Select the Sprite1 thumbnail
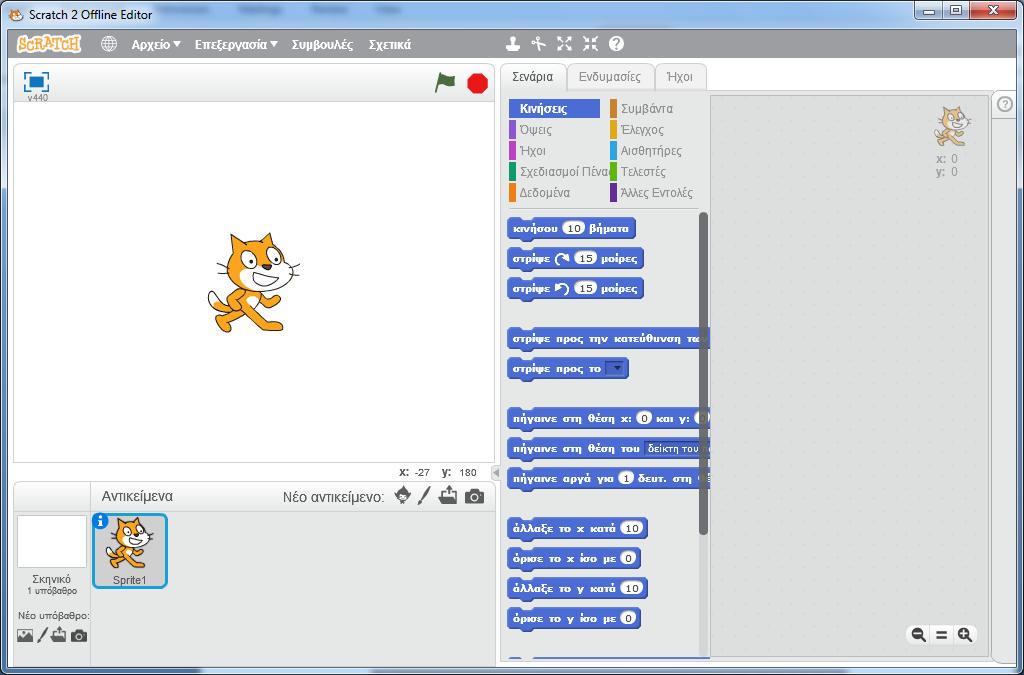Image resolution: width=1024 pixels, height=675 pixels. [129, 550]
